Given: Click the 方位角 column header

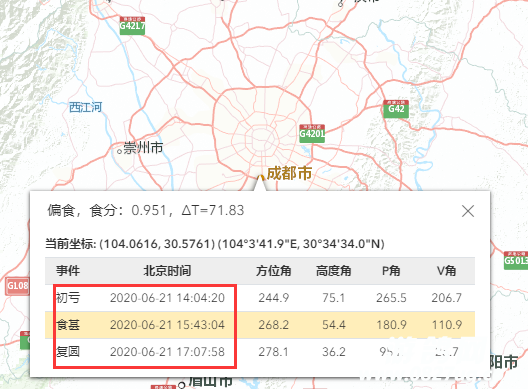Looking at the screenshot, I should (x=273, y=271).
